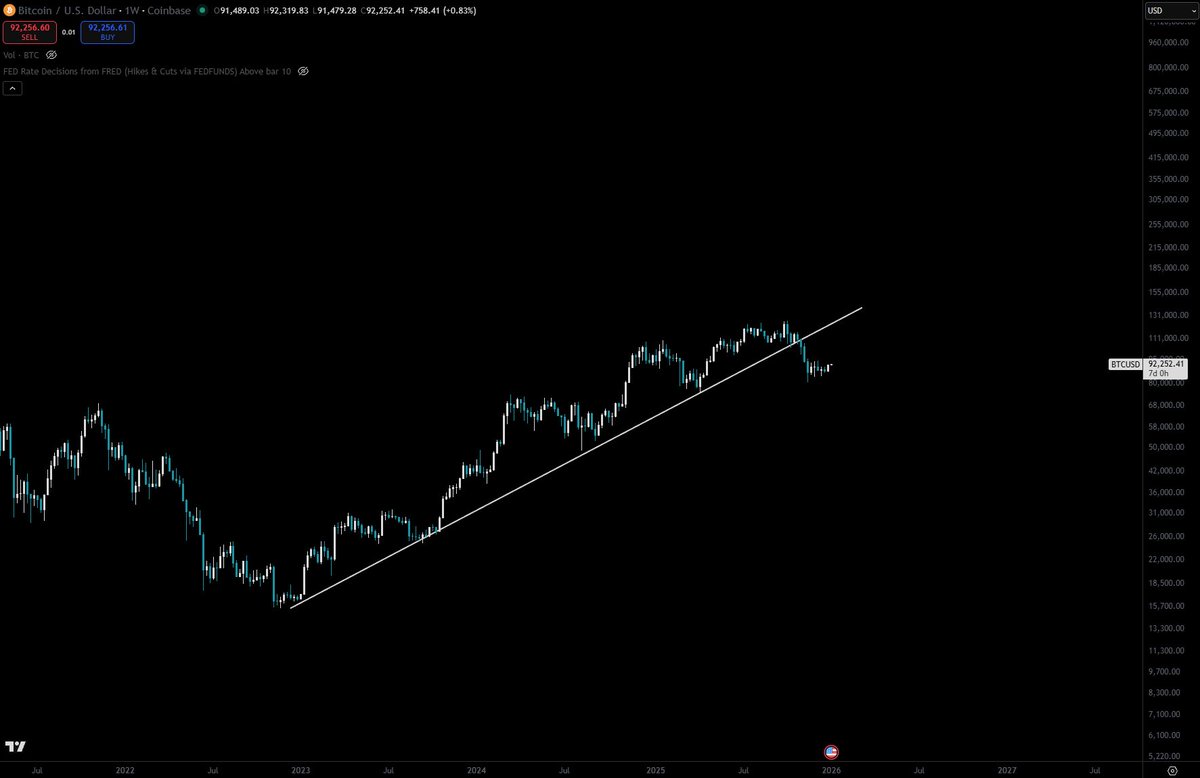Click the Bitcoin symbol logo icon

(x=9, y=10)
